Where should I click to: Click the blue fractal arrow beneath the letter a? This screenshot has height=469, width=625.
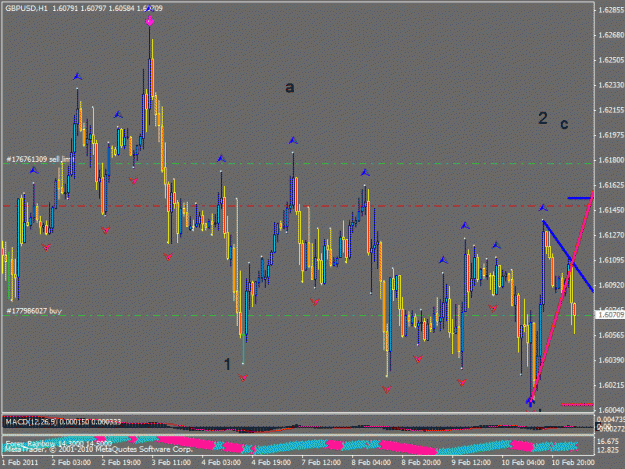point(293,141)
